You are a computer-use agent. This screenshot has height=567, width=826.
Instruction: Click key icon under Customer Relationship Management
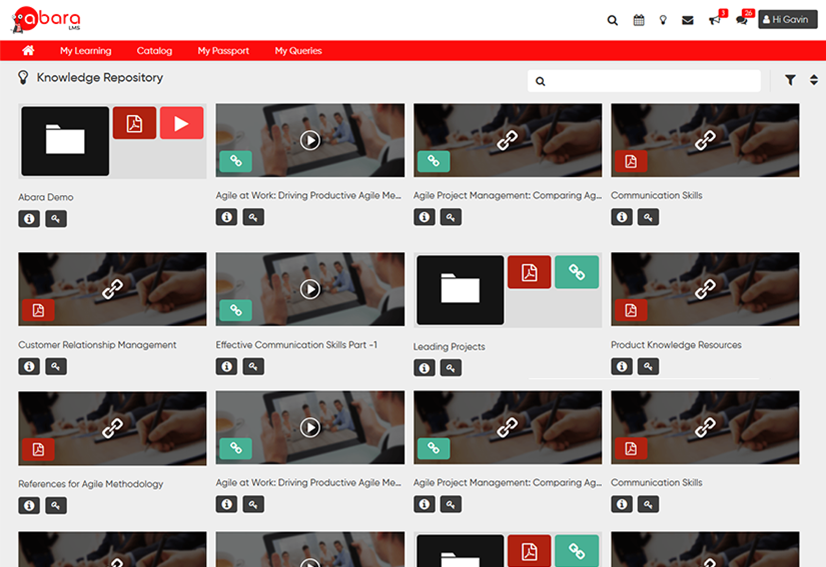click(x=56, y=366)
